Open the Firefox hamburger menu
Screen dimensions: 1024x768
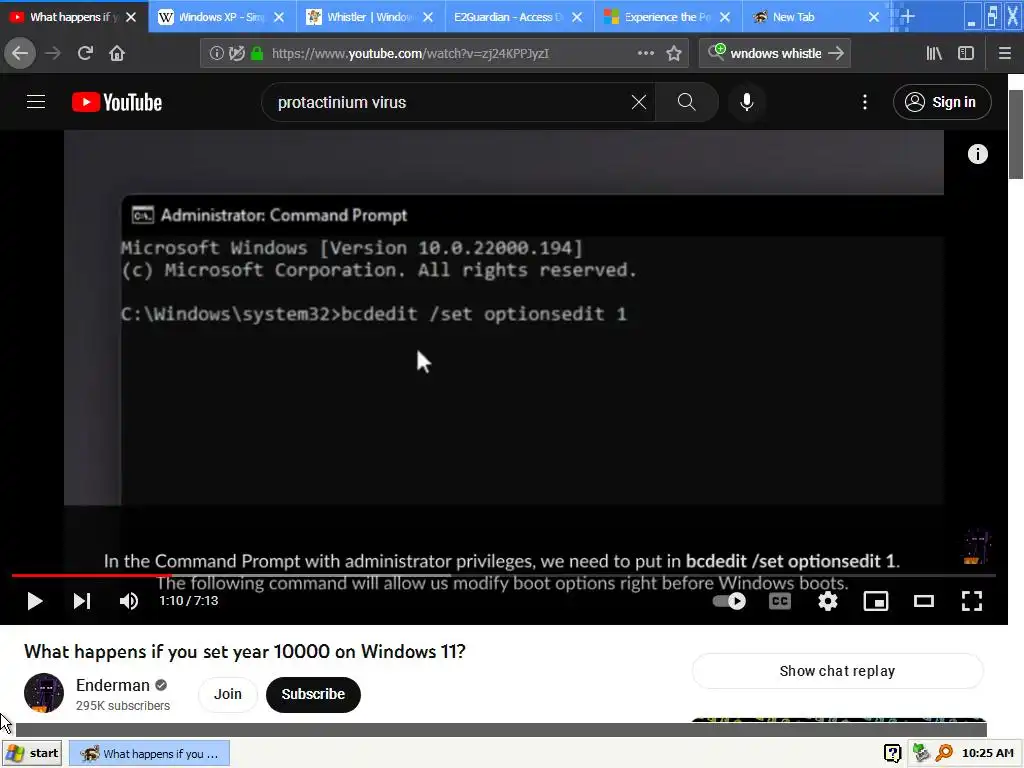point(1005,54)
